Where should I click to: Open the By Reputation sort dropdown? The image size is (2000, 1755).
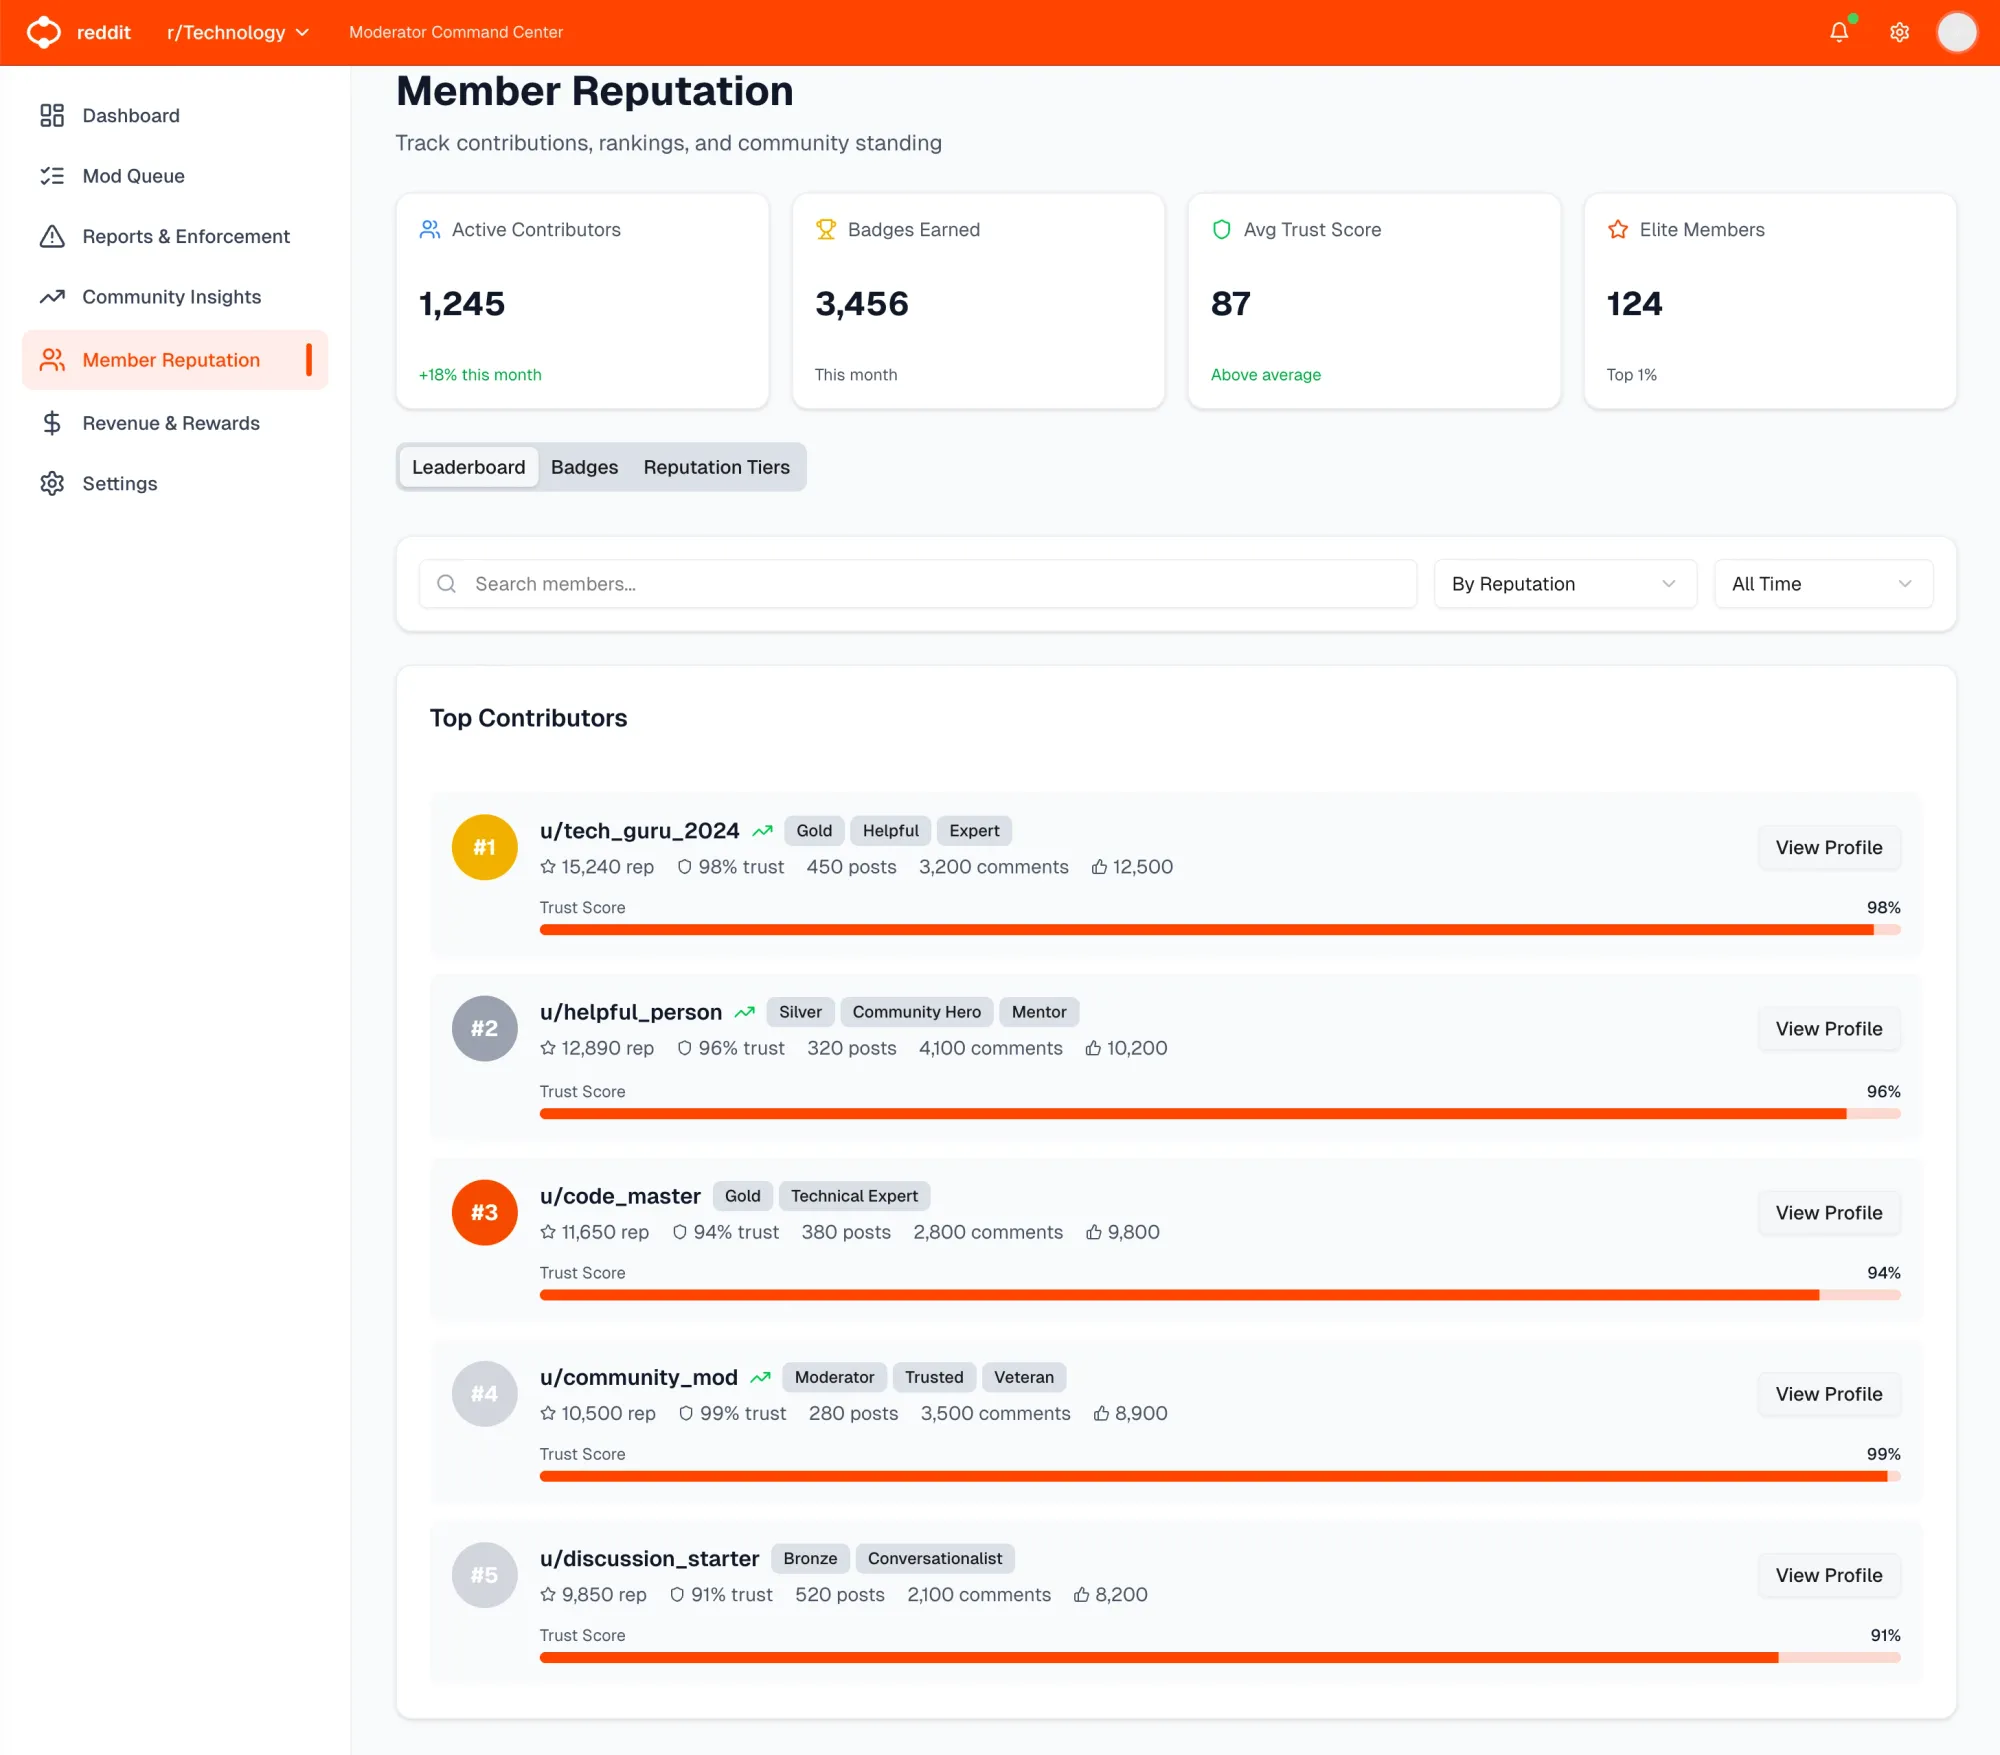click(1563, 584)
